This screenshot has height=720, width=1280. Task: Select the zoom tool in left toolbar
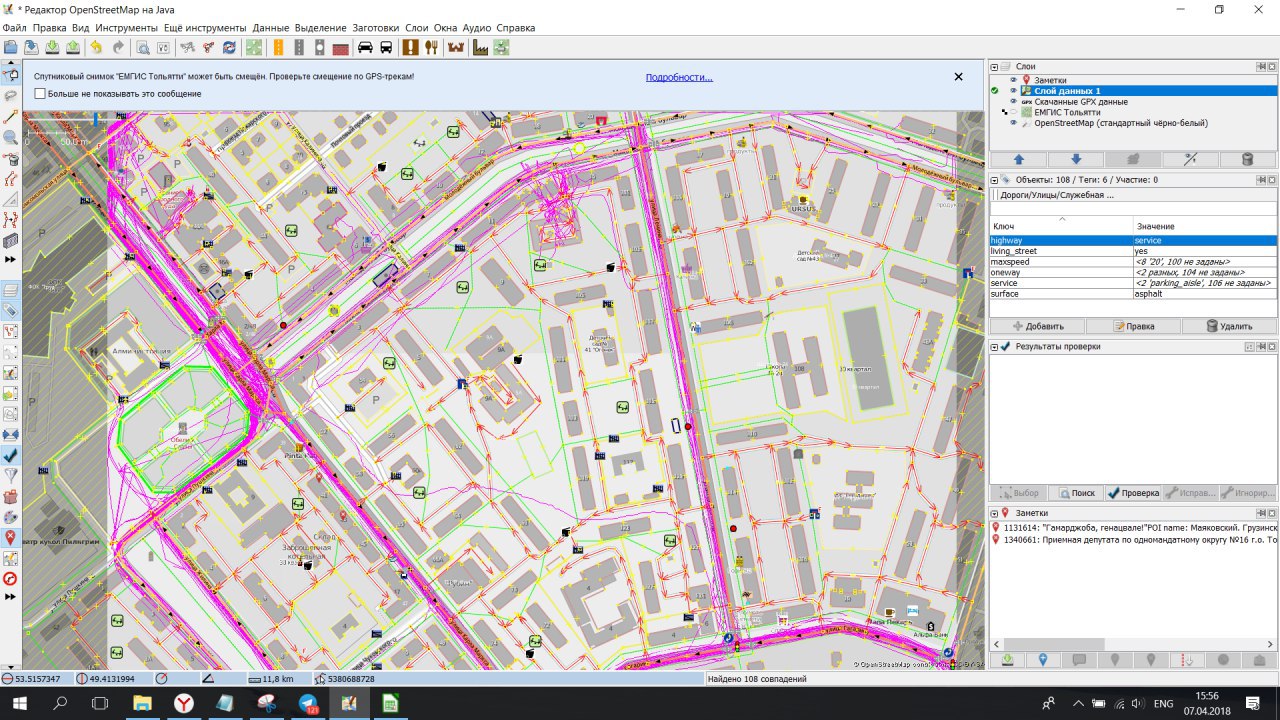coord(11,137)
